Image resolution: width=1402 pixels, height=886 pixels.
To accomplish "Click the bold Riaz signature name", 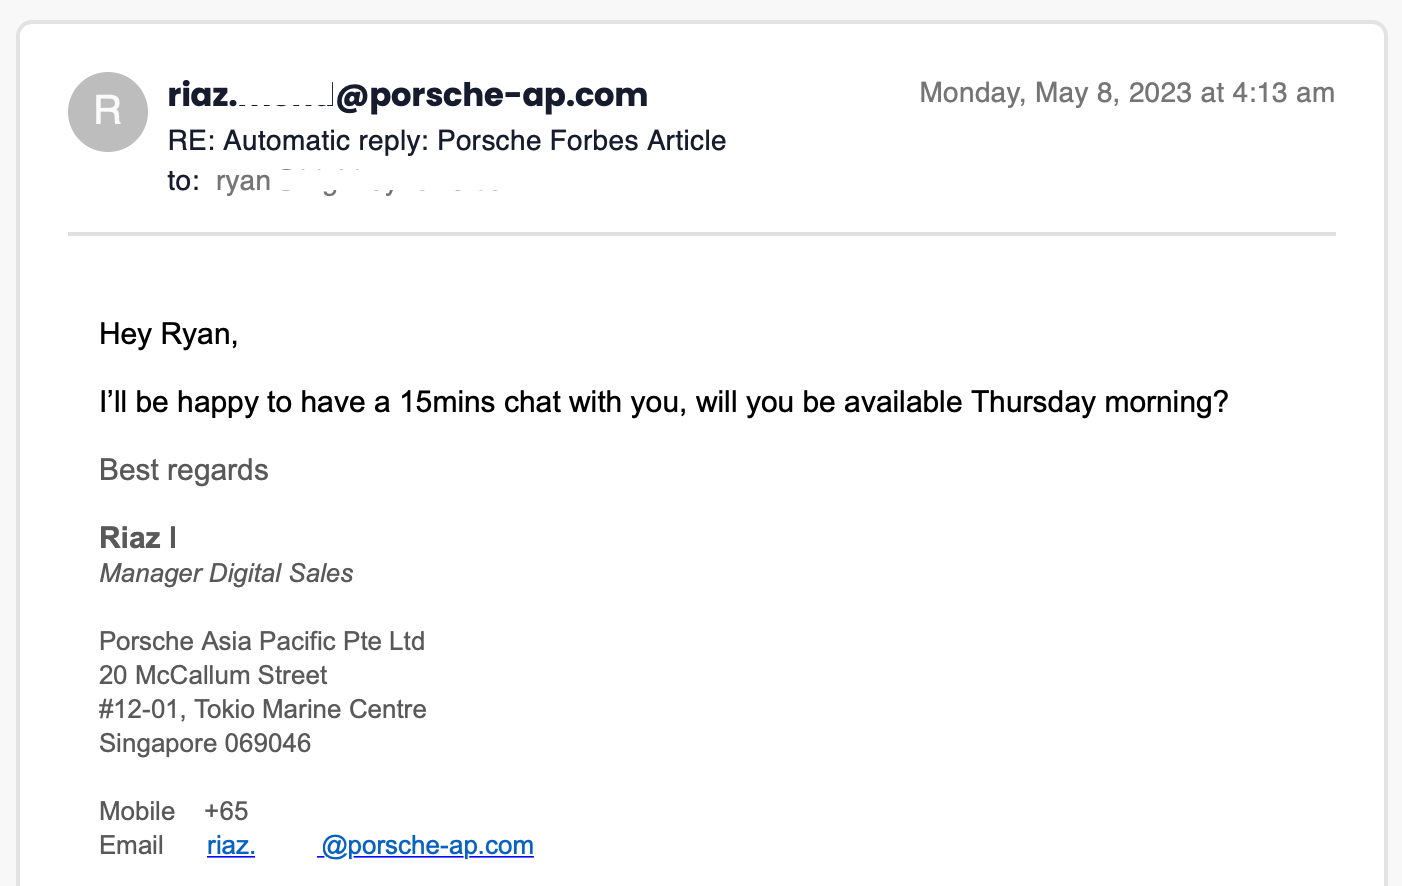I will (138, 538).
